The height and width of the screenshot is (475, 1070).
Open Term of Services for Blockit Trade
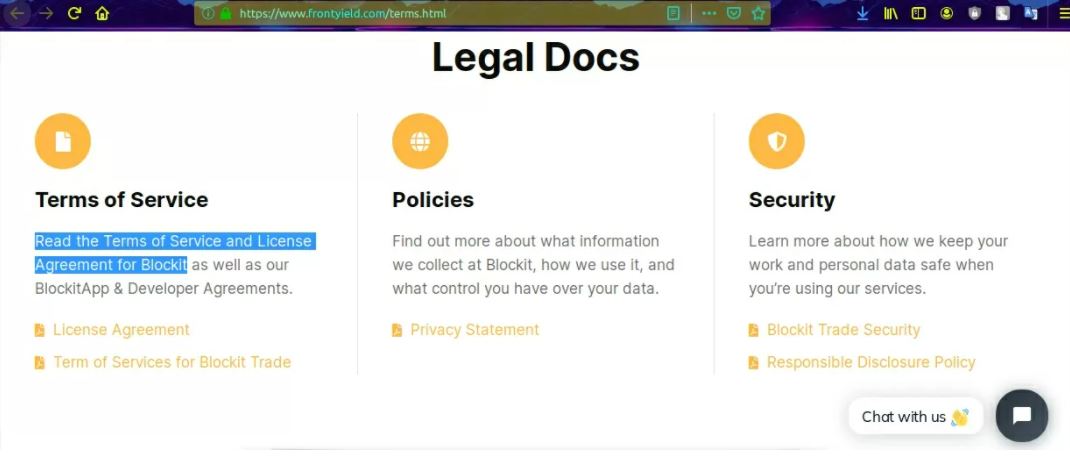click(172, 362)
